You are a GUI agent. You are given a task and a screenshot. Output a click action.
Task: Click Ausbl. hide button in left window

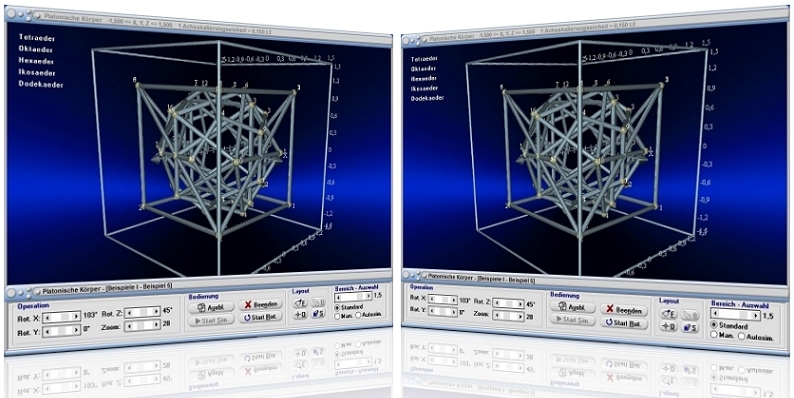pyautogui.click(x=211, y=307)
